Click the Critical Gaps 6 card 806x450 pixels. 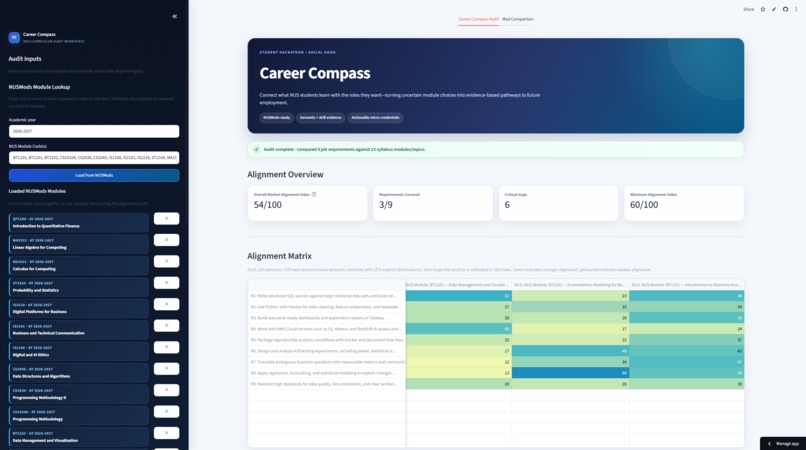click(x=558, y=203)
